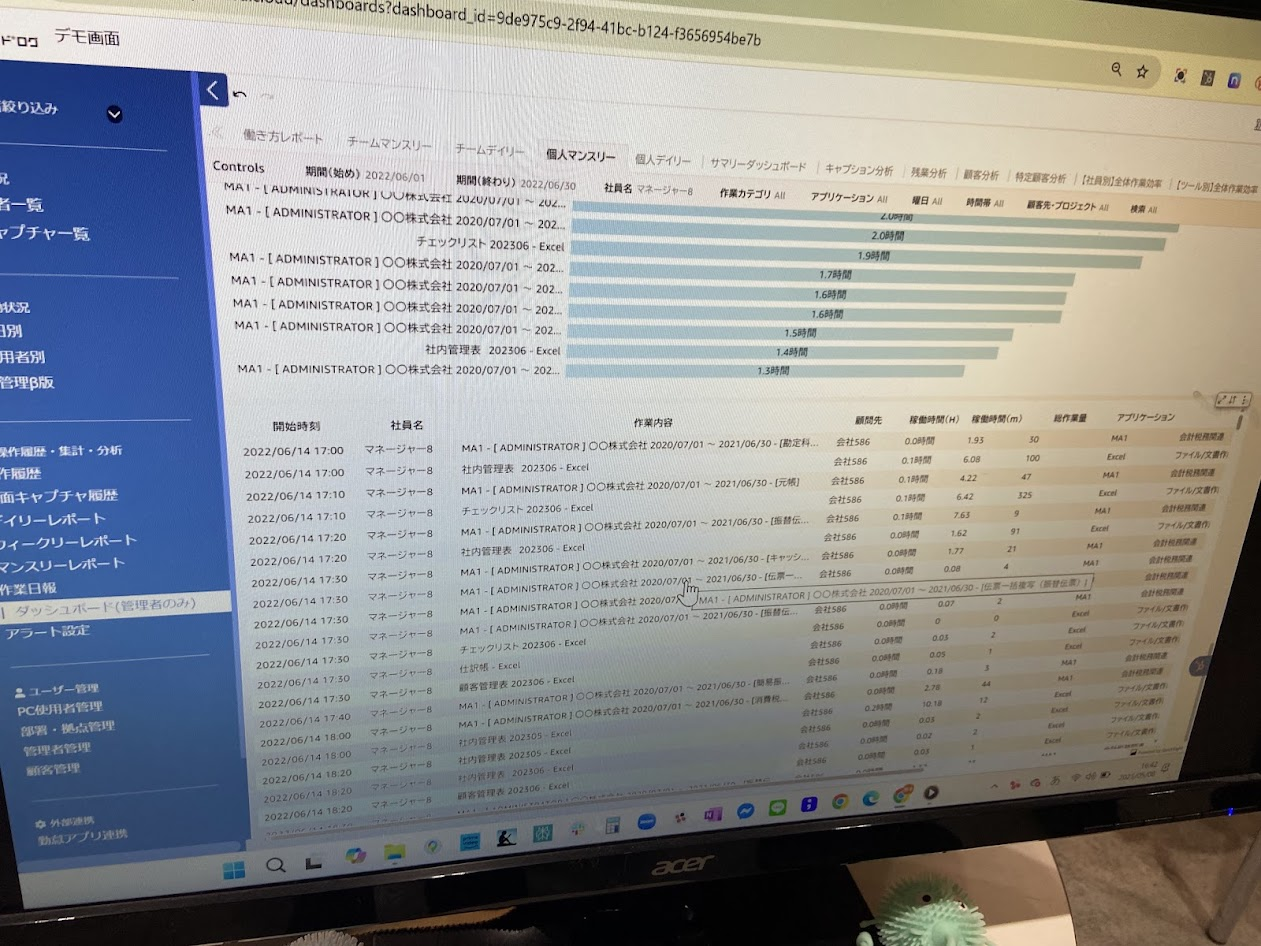Open OneNote from the taskbar
The width and height of the screenshot is (1261, 946).
712,815
